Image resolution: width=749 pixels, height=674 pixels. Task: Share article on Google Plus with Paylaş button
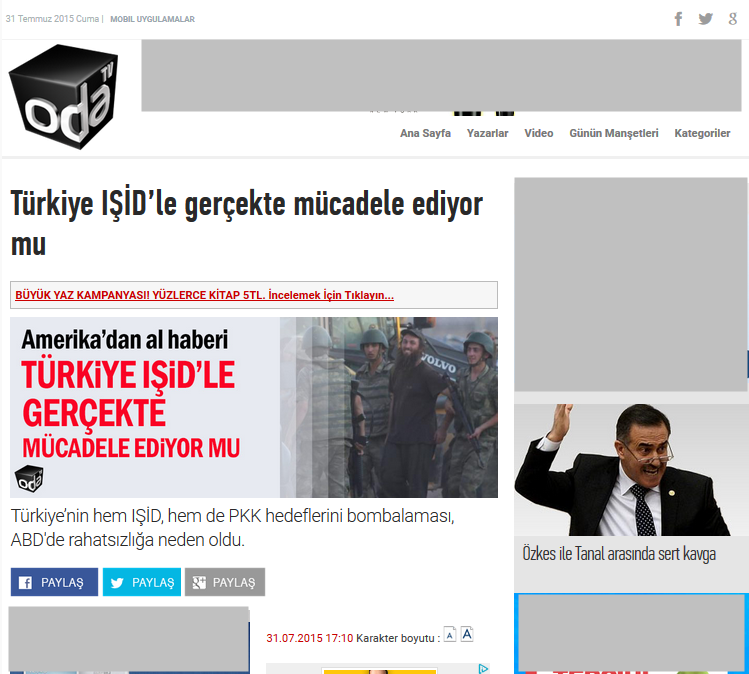click(224, 582)
